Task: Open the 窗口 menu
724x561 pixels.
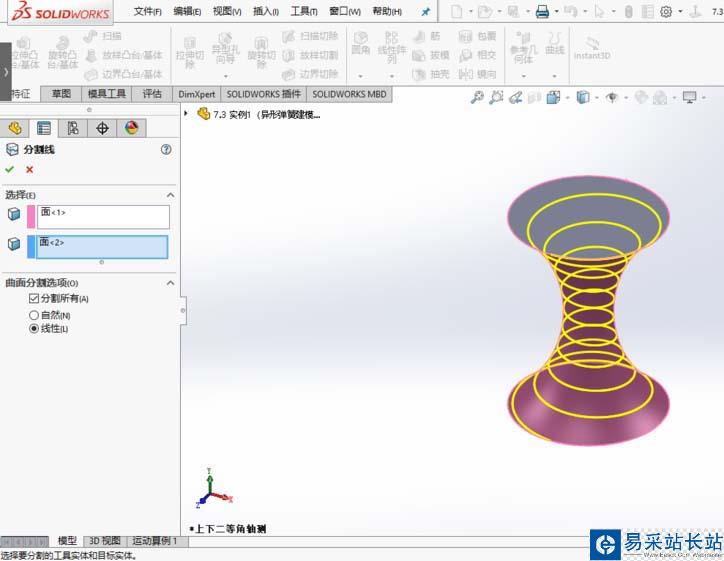Action: [x=345, y=11]
